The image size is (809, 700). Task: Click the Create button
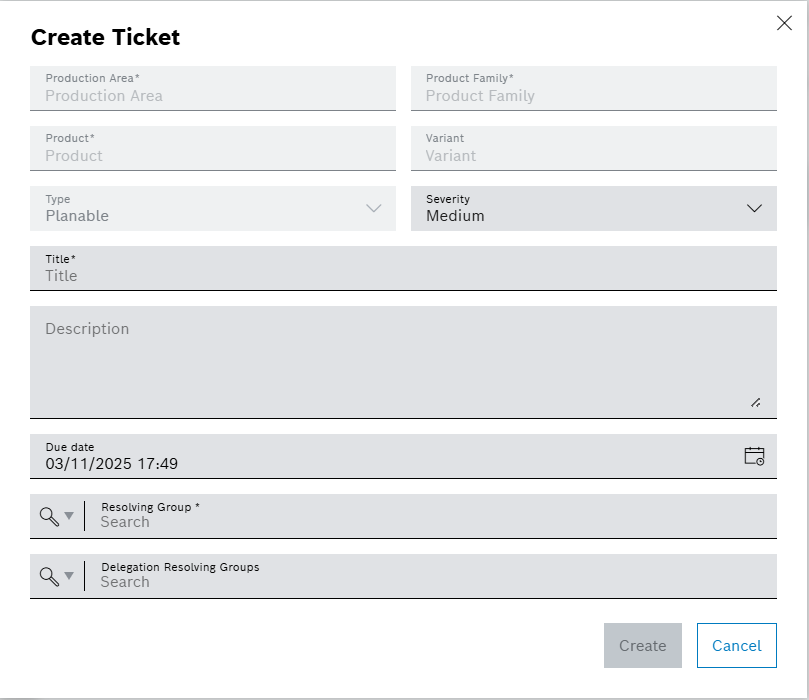pyautogui.click(x=642, y=645)
